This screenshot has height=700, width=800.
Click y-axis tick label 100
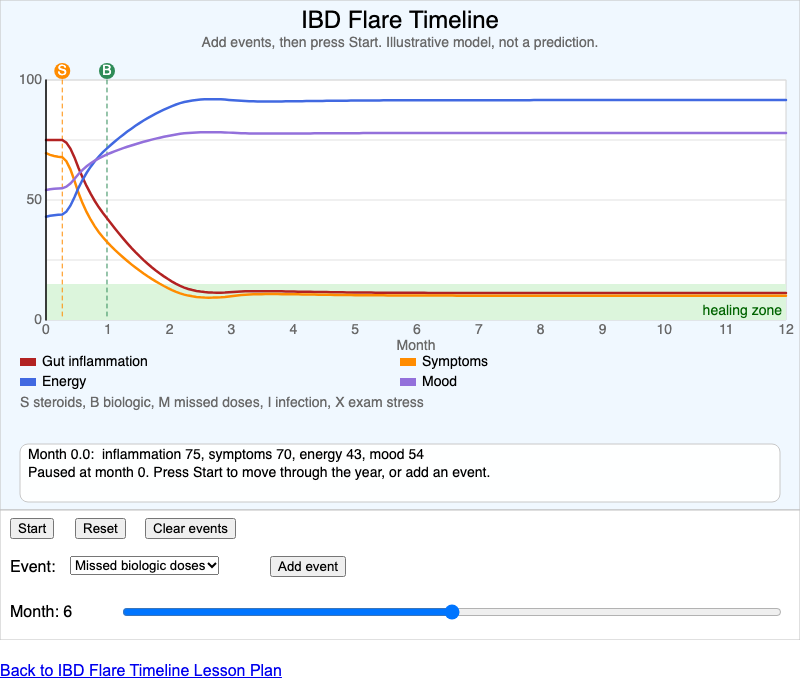click(31, 80)
